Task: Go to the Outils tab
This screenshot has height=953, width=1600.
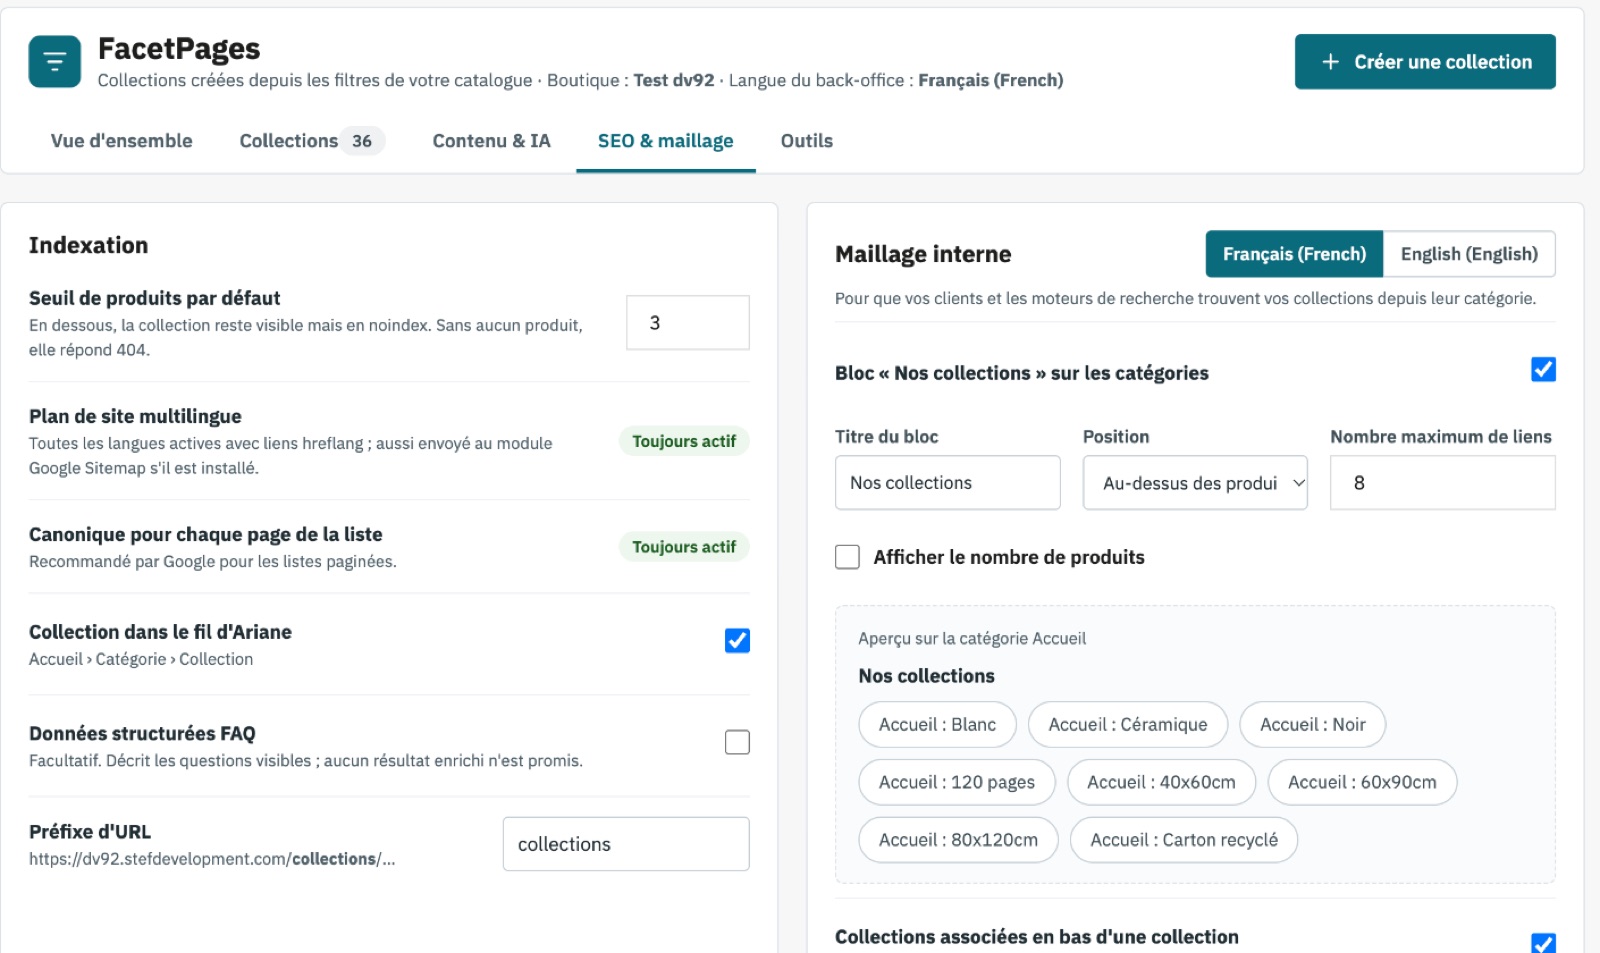Action: pyautogui.click(x=807, y=141)
